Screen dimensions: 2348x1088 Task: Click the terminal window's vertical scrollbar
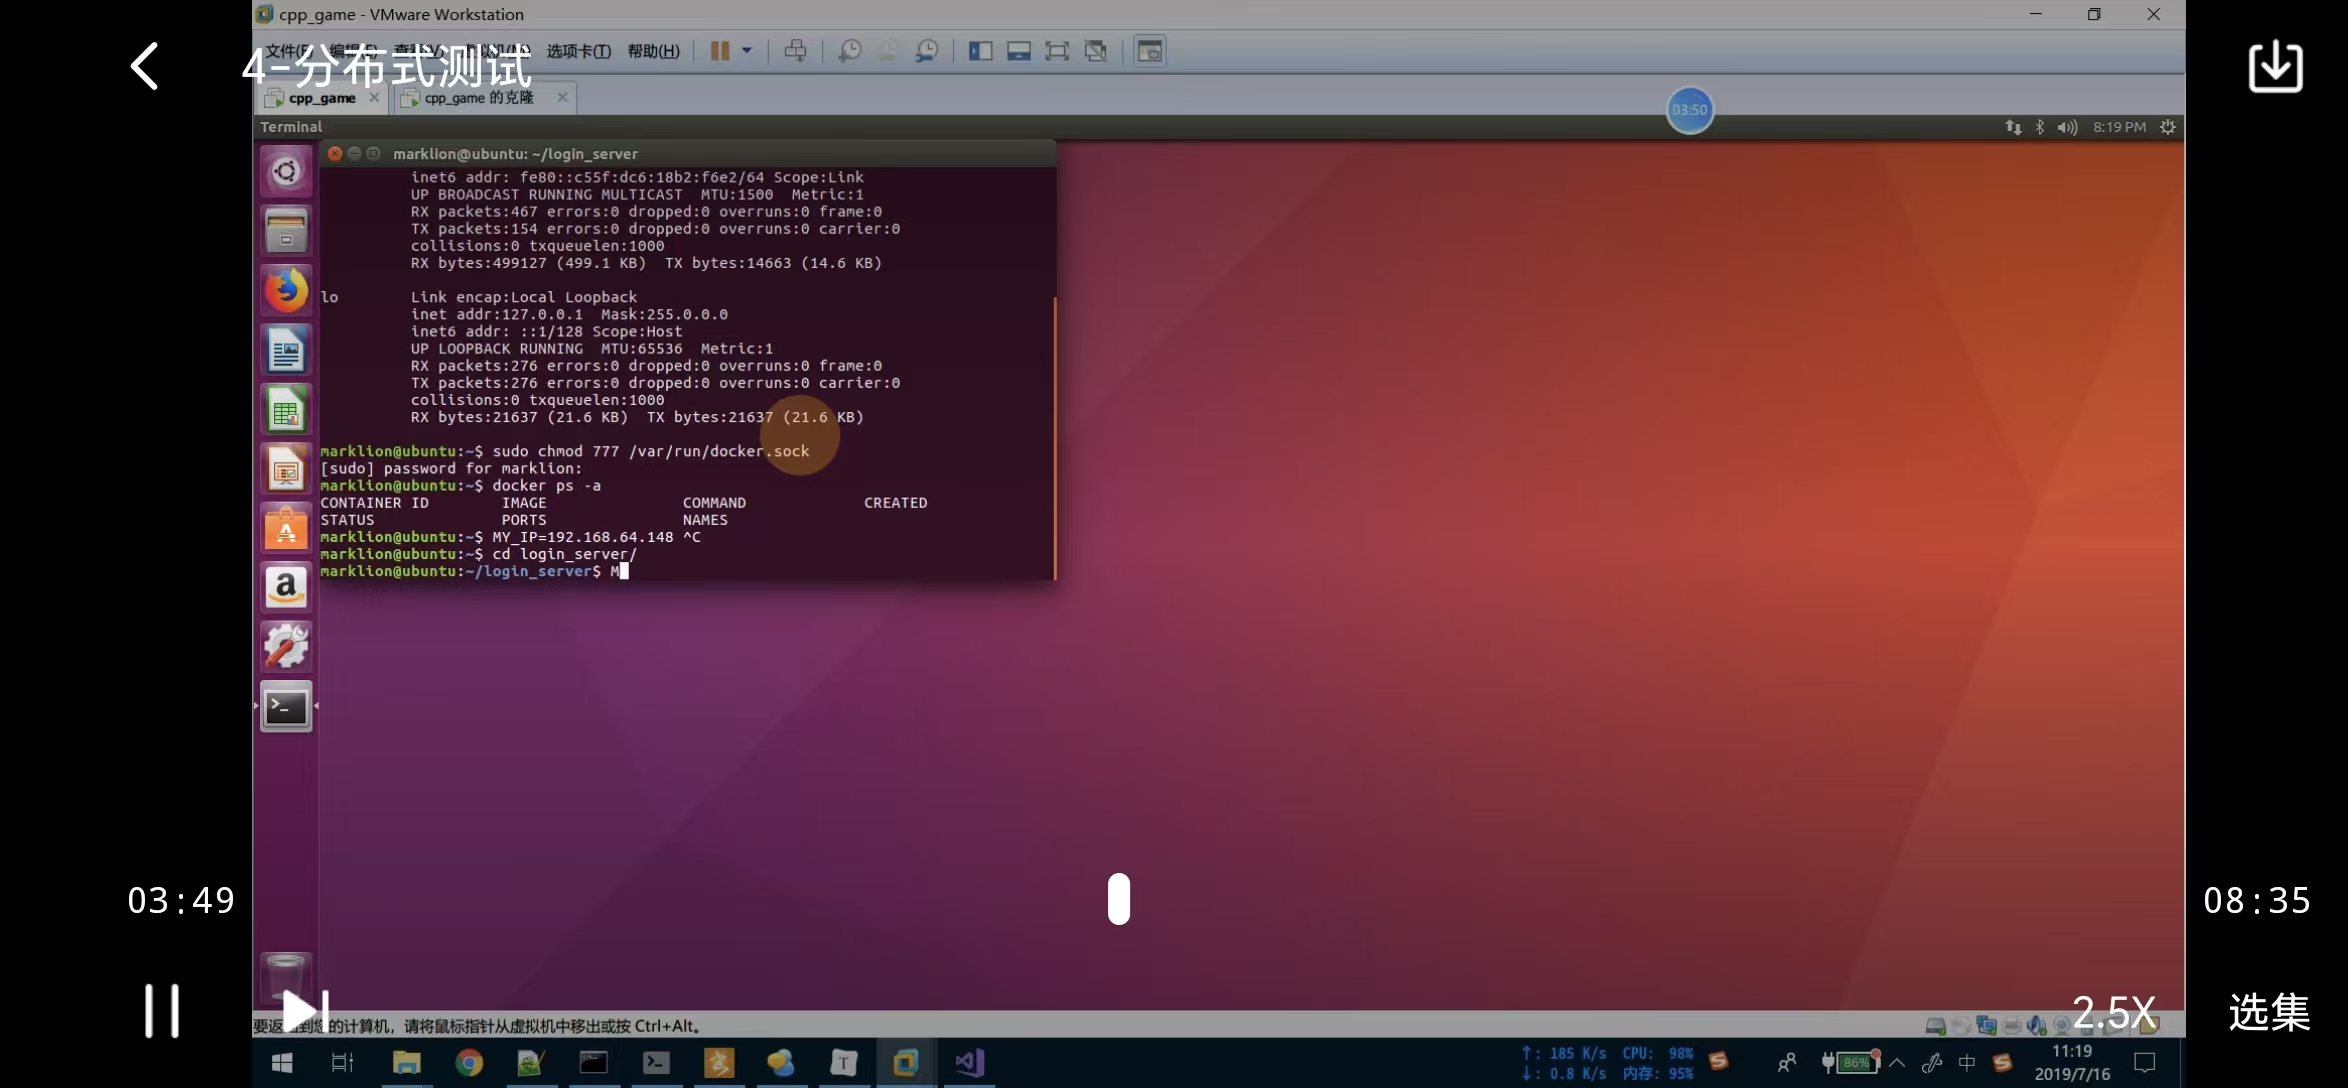pyautogui.click(x=1054, y=437)
